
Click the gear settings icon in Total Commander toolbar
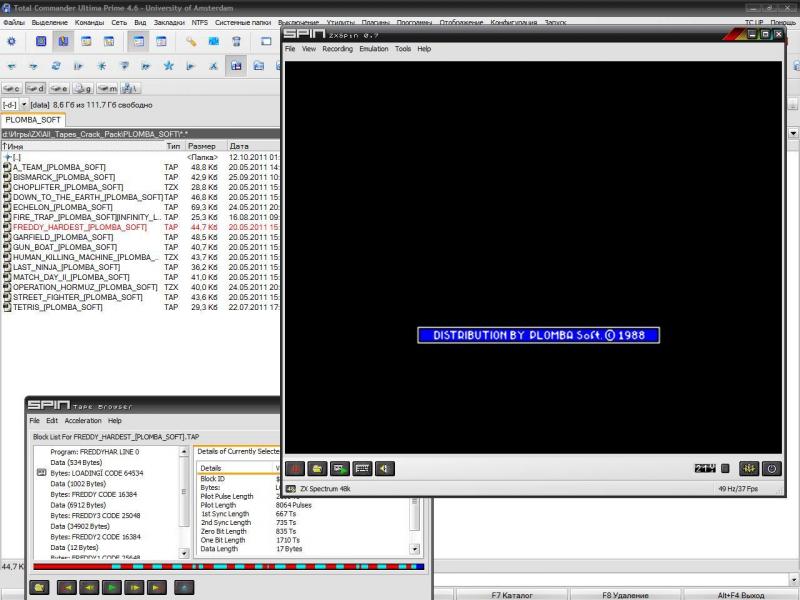12,41
